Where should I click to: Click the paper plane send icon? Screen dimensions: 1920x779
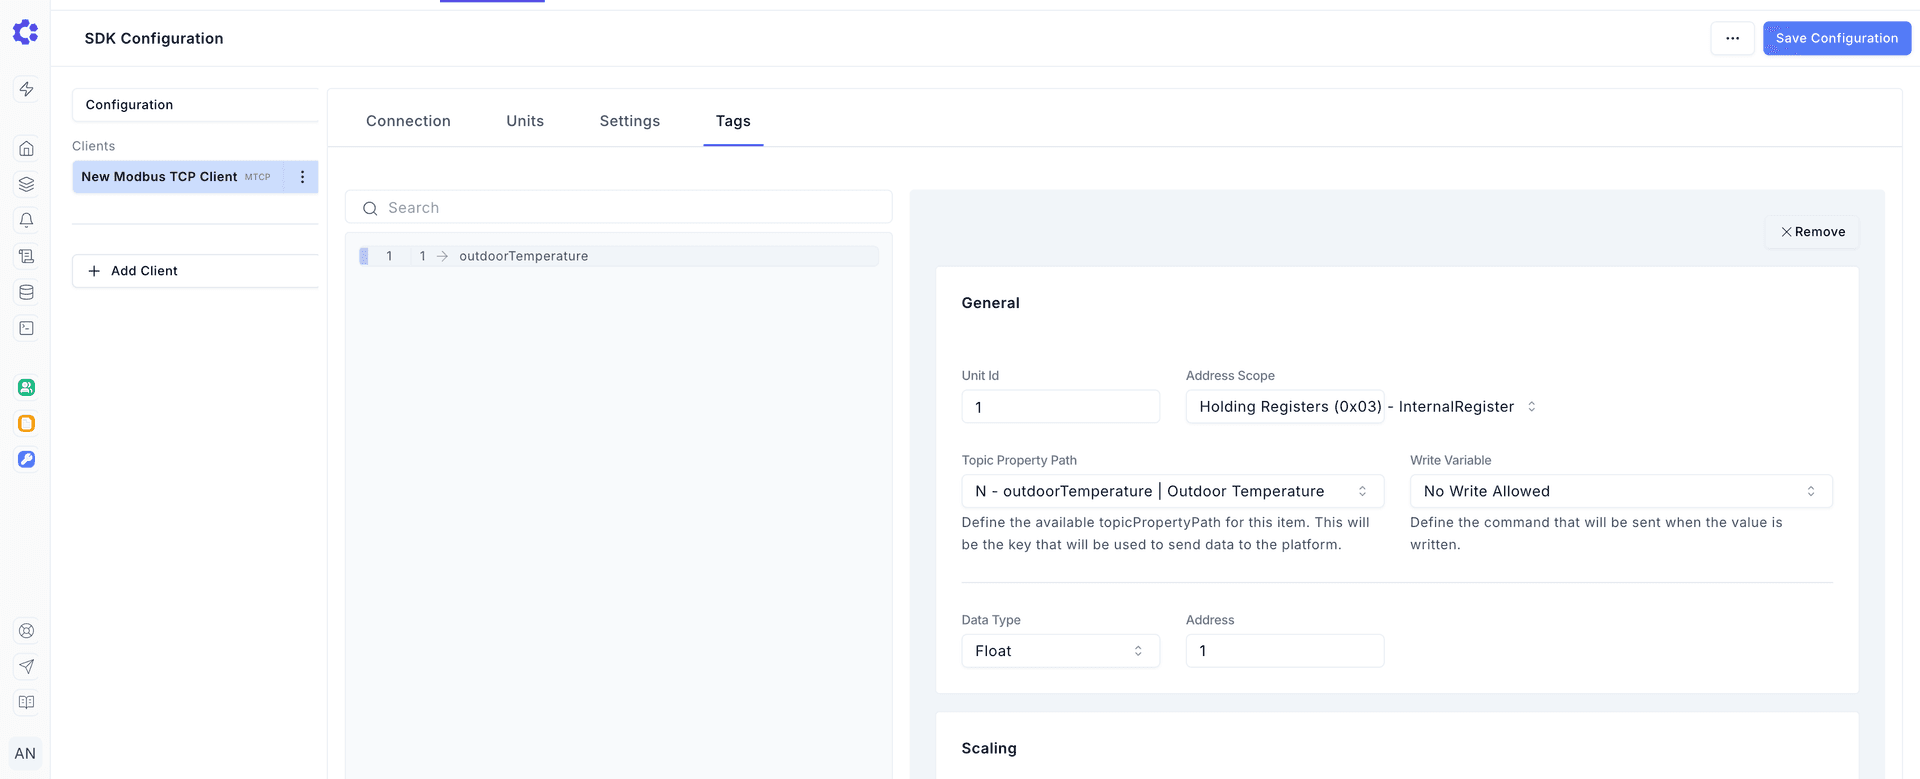pos(27,666)
